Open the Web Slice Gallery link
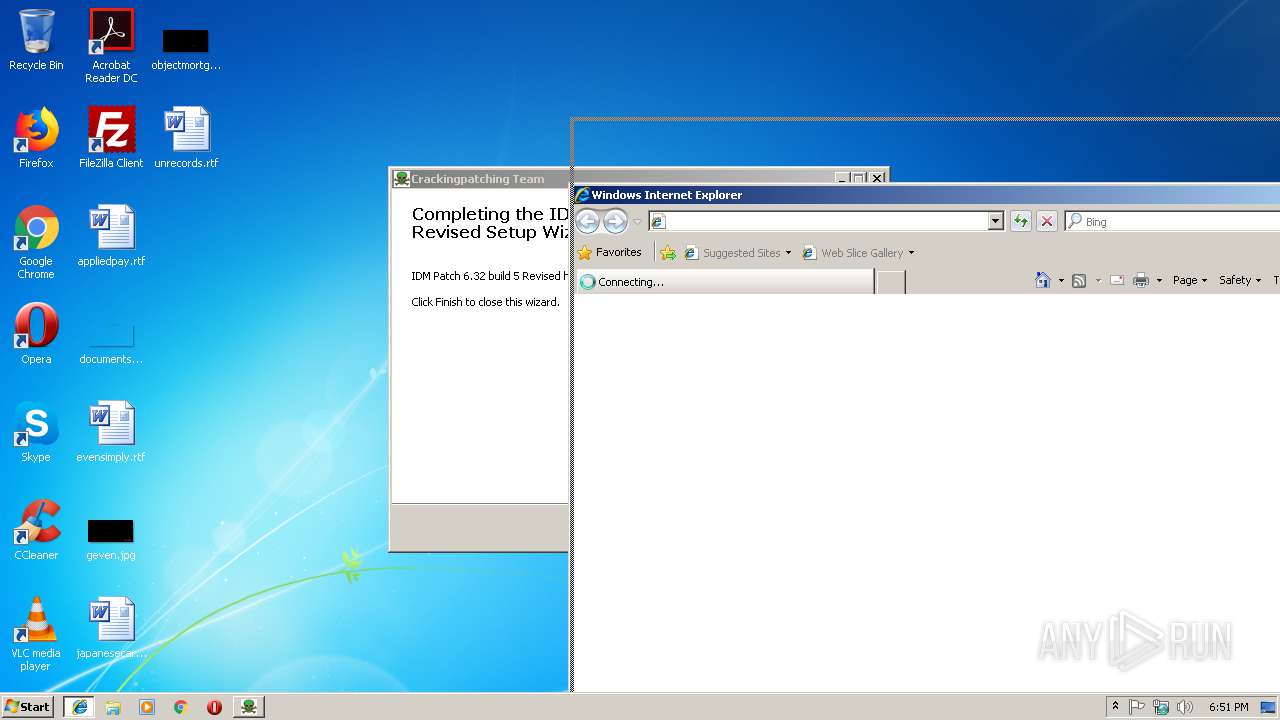Screen dimensions: 1280x720 pos(853,253)
